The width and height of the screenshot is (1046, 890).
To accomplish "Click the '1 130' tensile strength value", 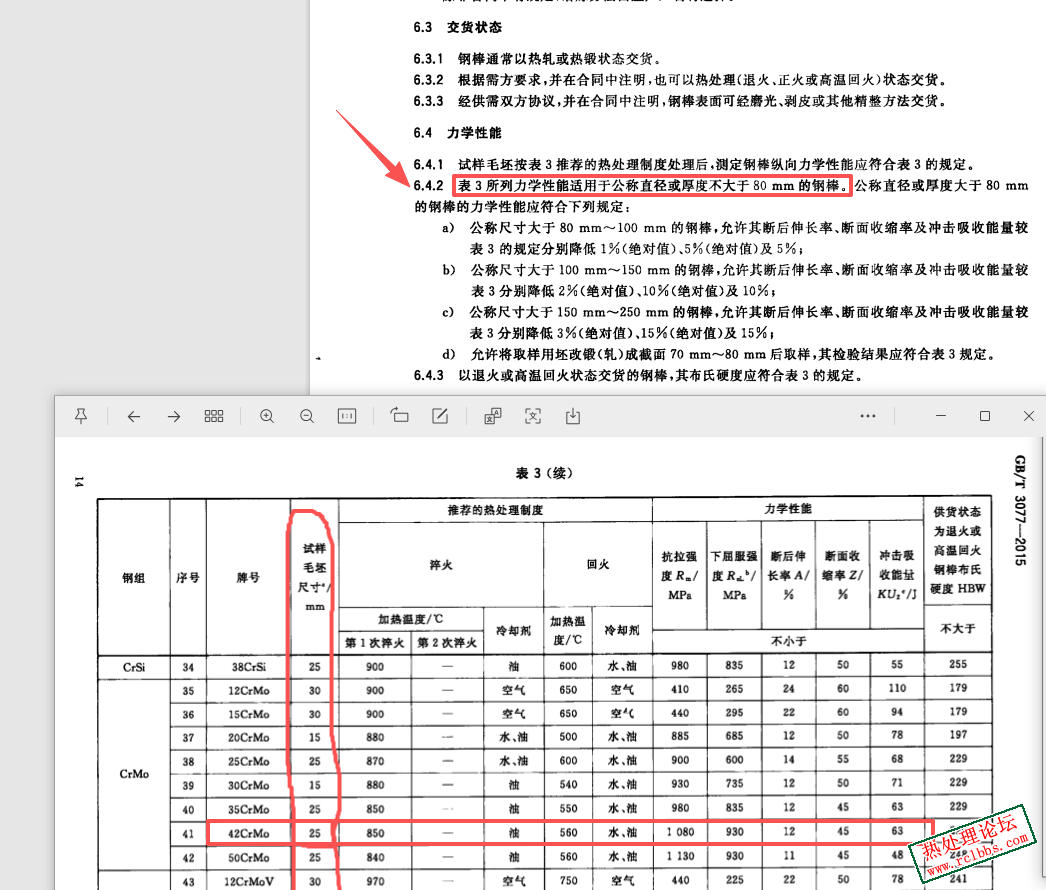I will coord(680,856).
